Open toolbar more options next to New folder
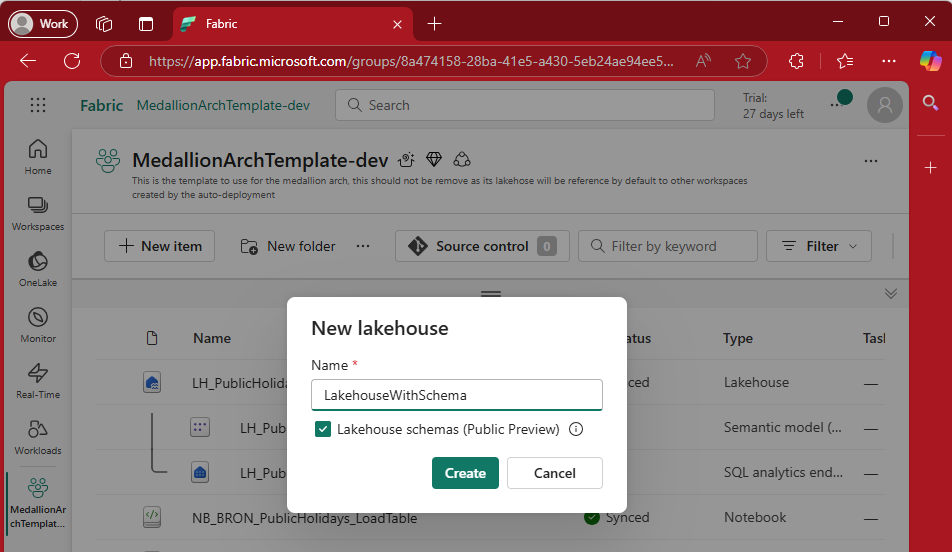This screenshot has height=552, width=952. (x=363, y=246)
